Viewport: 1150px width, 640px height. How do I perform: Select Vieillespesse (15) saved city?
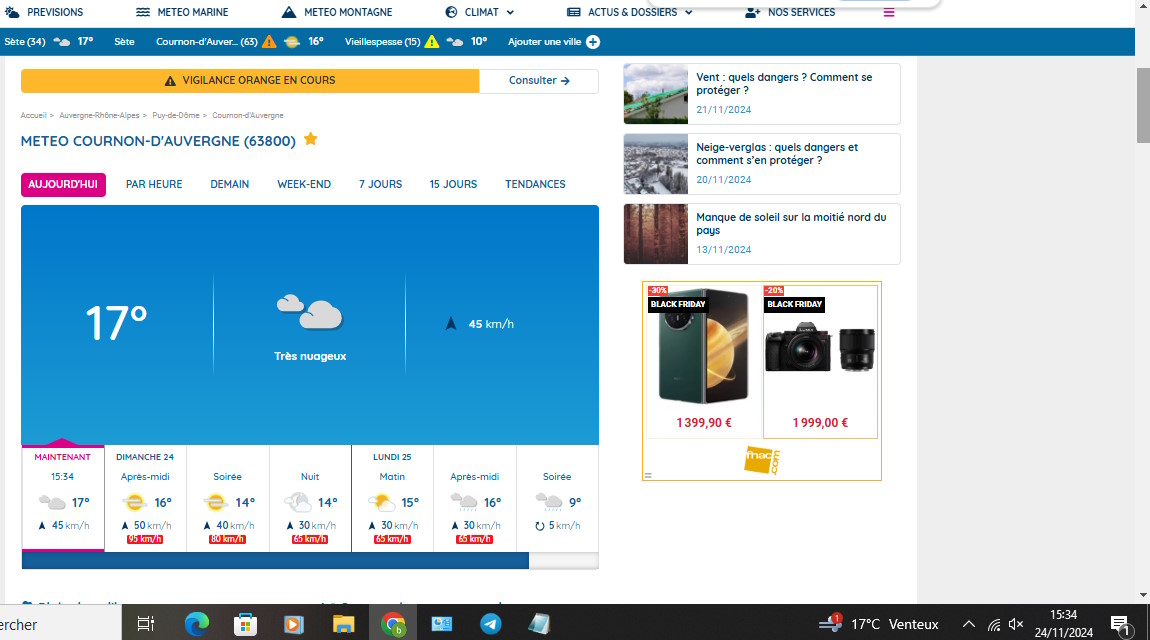tap(382, 42)
